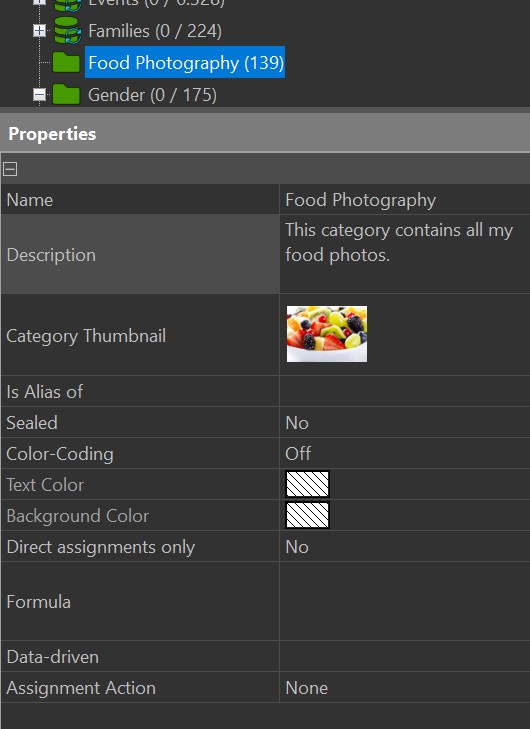Select the Category Thumbnail property label
530x729 pixels.
tap(86, 336)
